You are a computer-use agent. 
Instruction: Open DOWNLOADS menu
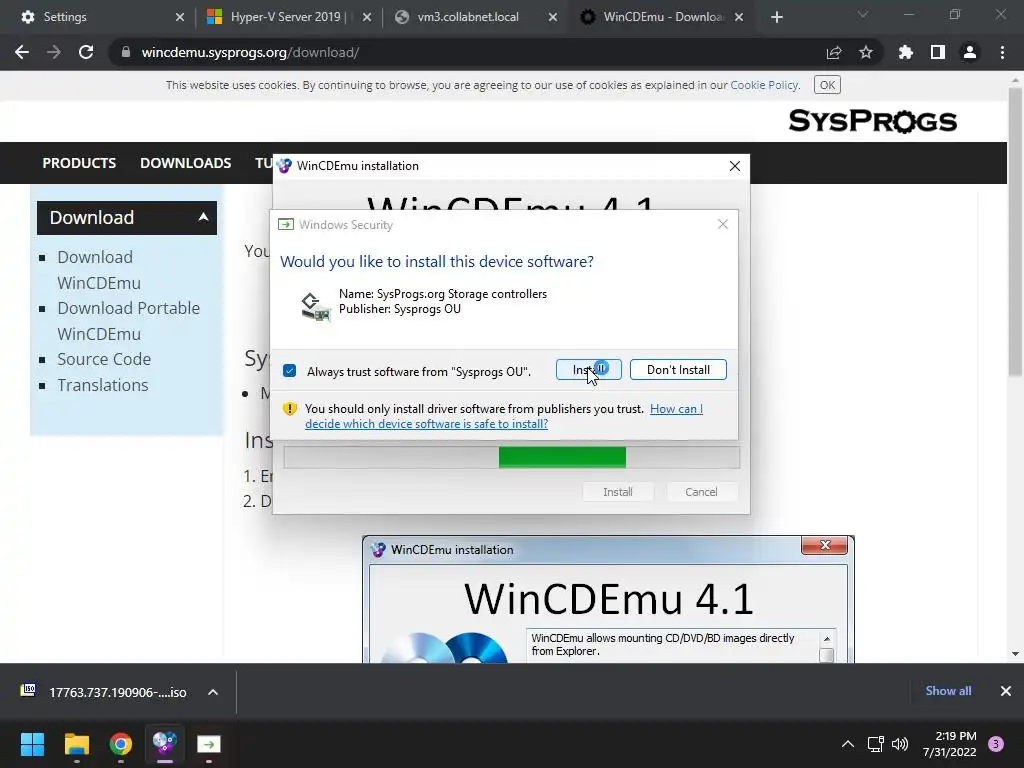pos(185,163)
